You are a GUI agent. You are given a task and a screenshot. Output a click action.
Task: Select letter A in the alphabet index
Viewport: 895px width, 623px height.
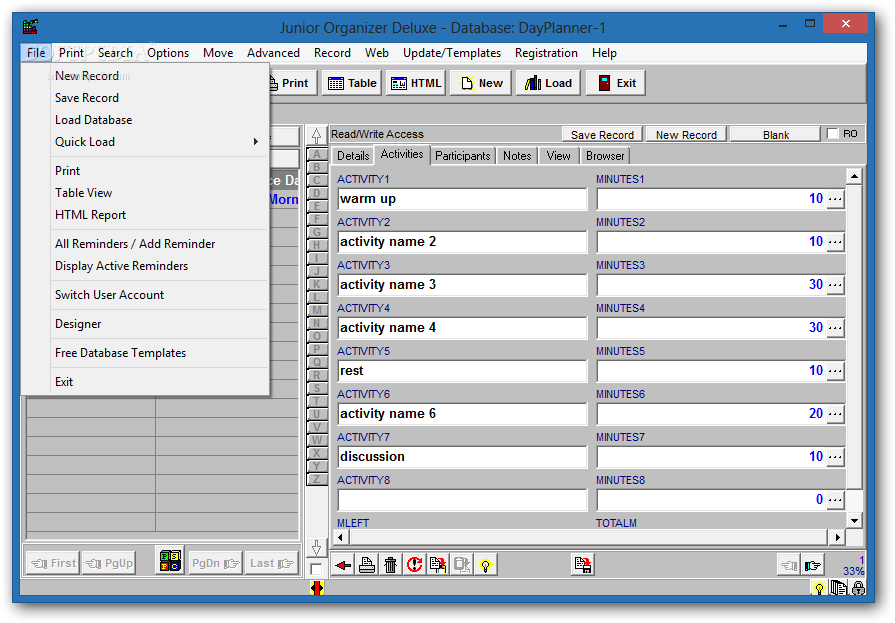(x=317, y=154)
